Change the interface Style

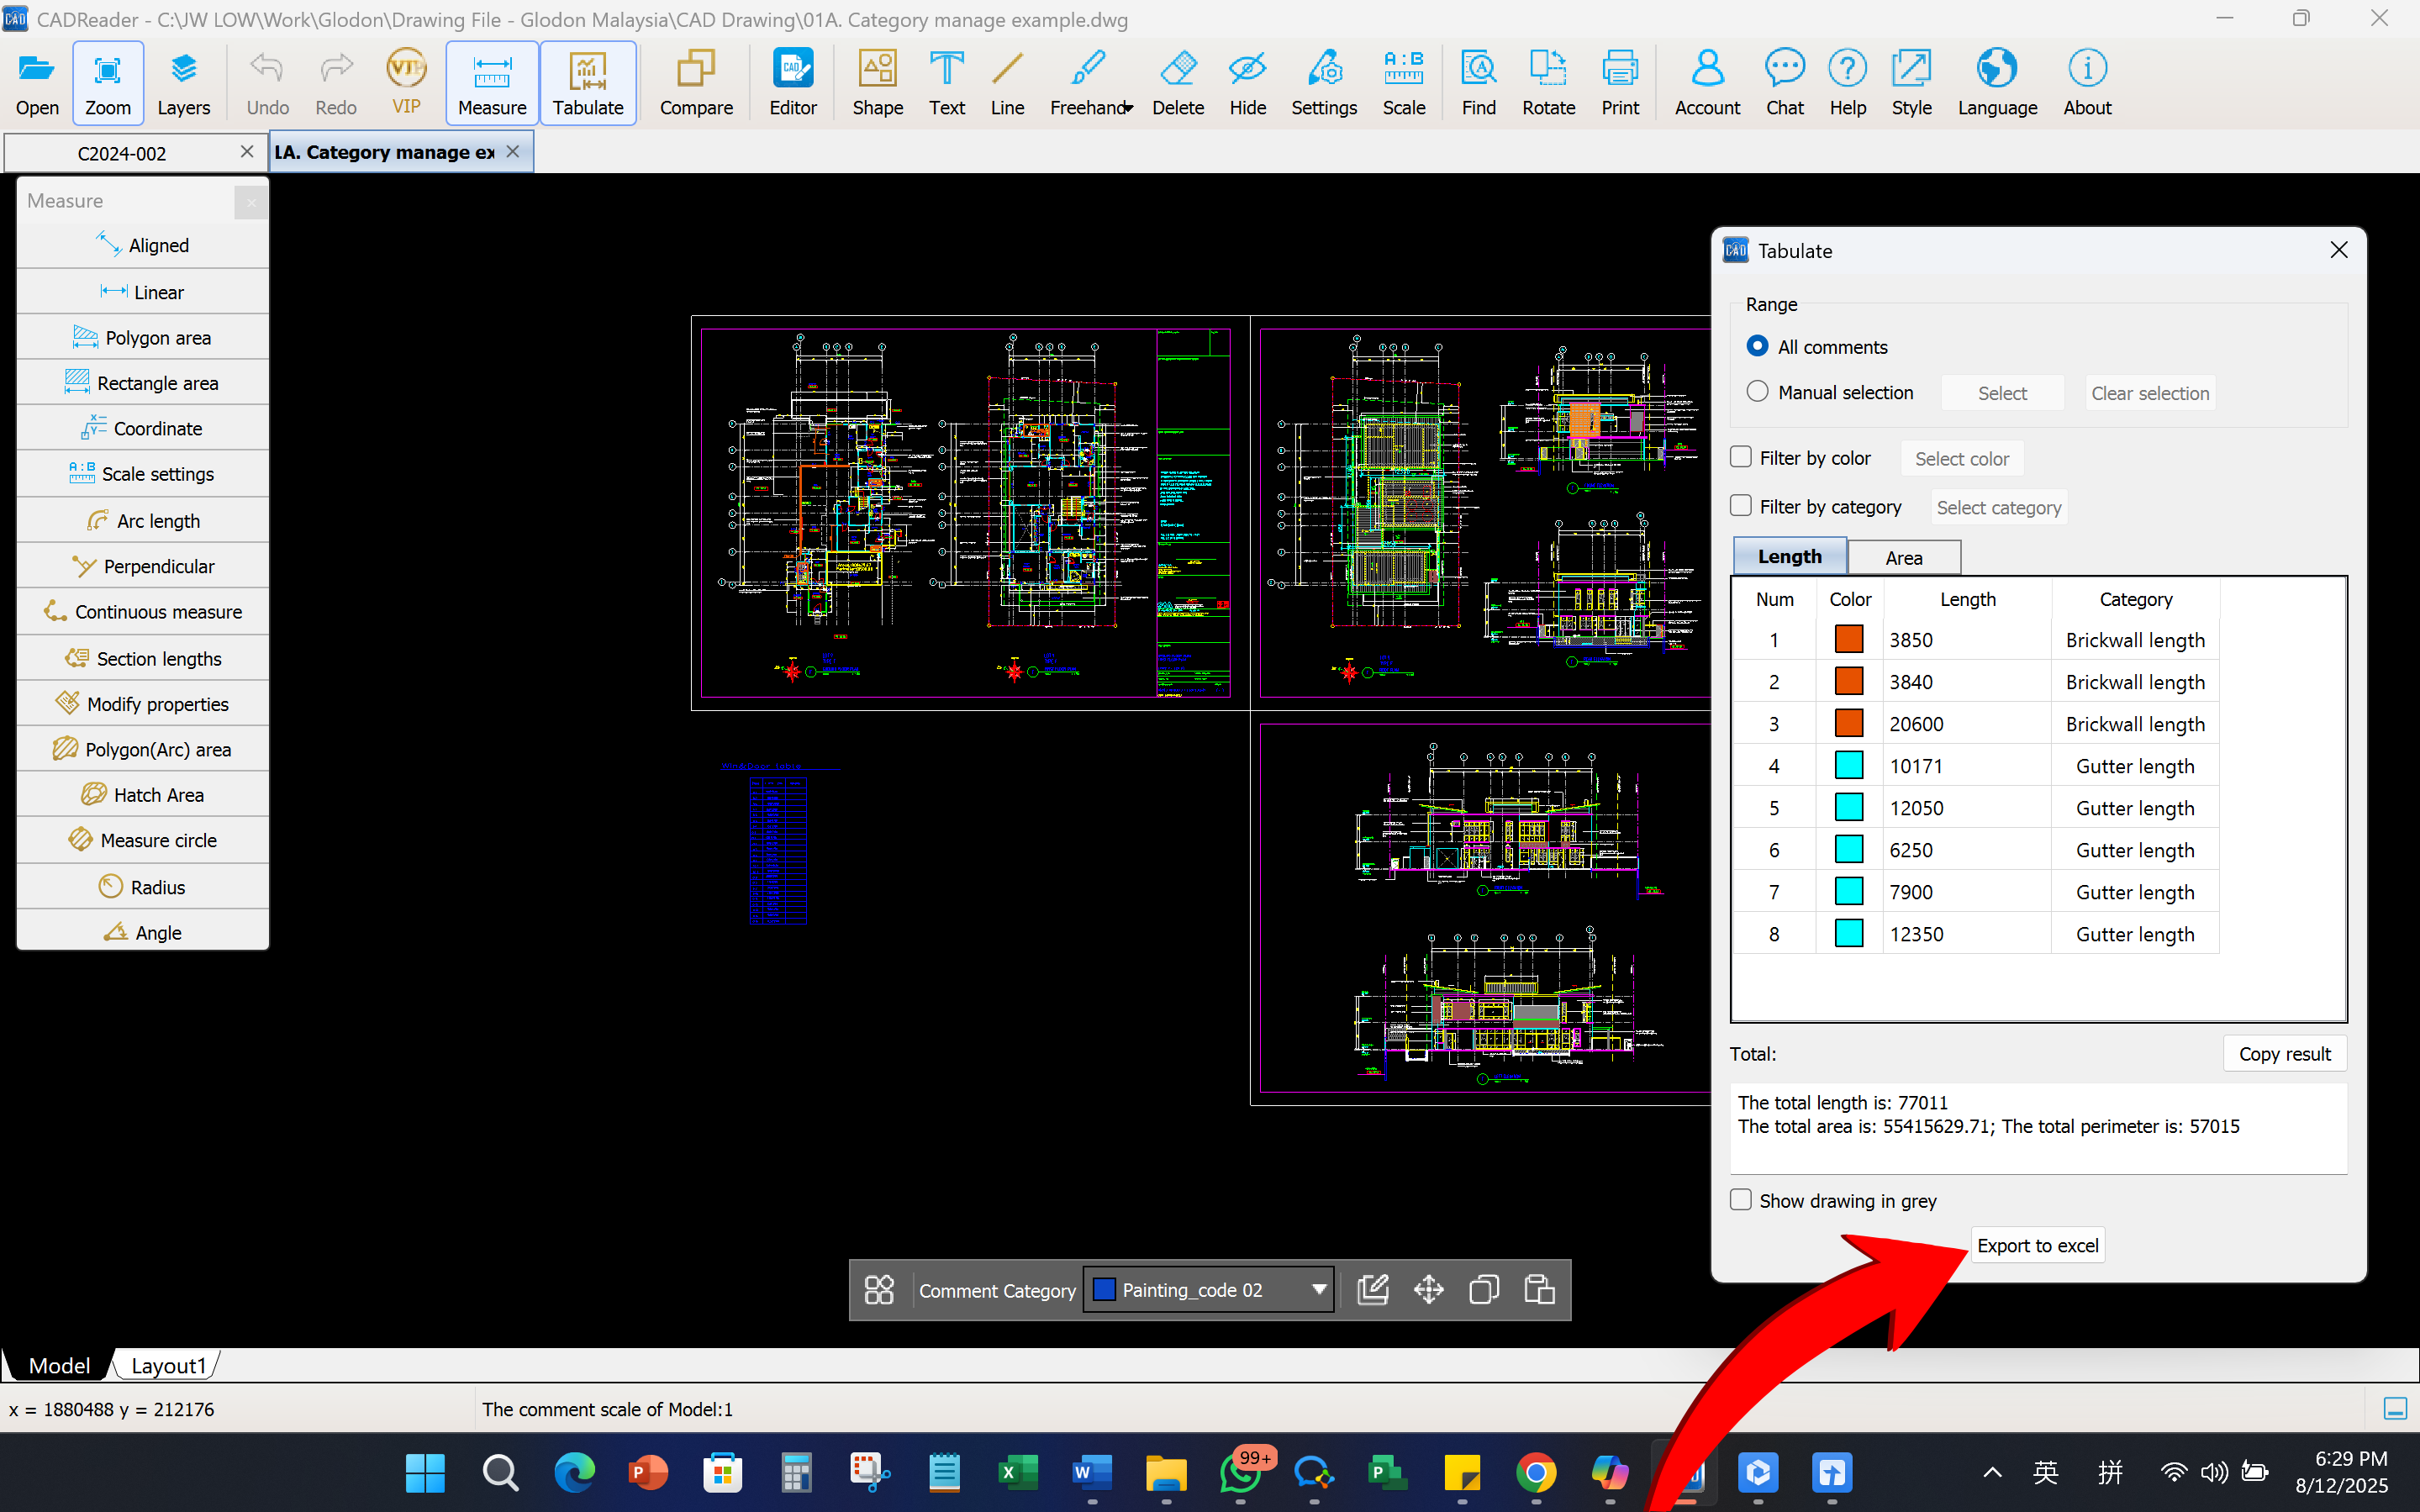(x=1911, y=84)
